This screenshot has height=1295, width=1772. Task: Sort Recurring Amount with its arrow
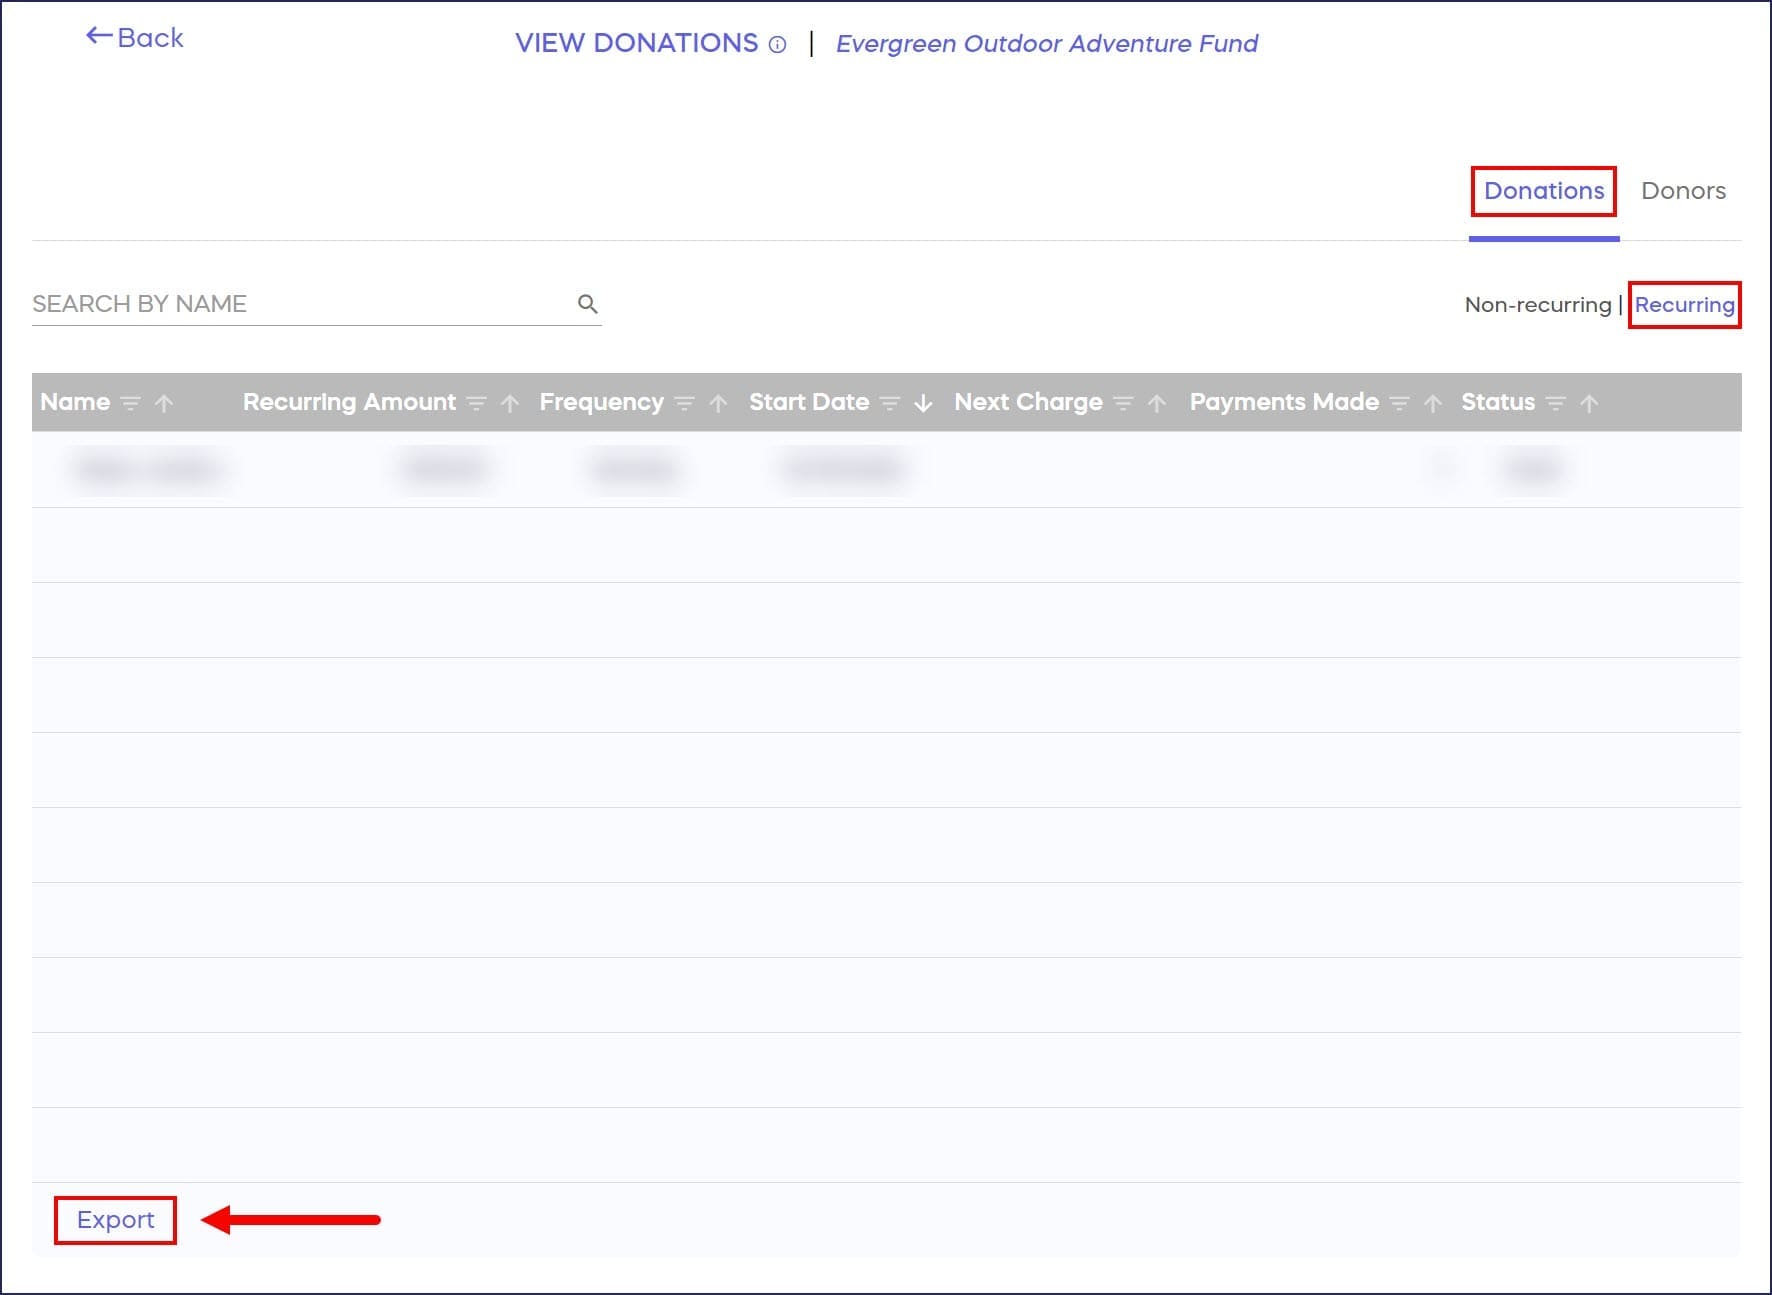(x=510, y=403)
